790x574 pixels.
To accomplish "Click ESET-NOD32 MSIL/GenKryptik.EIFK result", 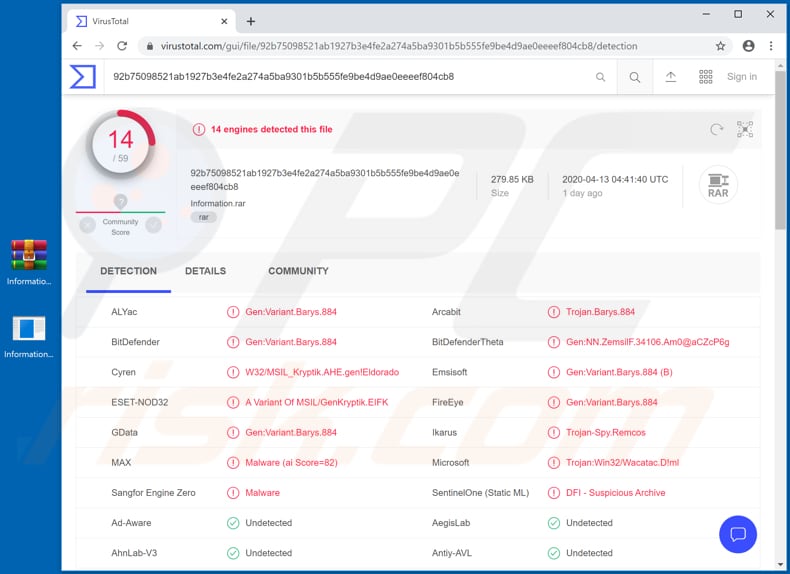I will 316,402.
